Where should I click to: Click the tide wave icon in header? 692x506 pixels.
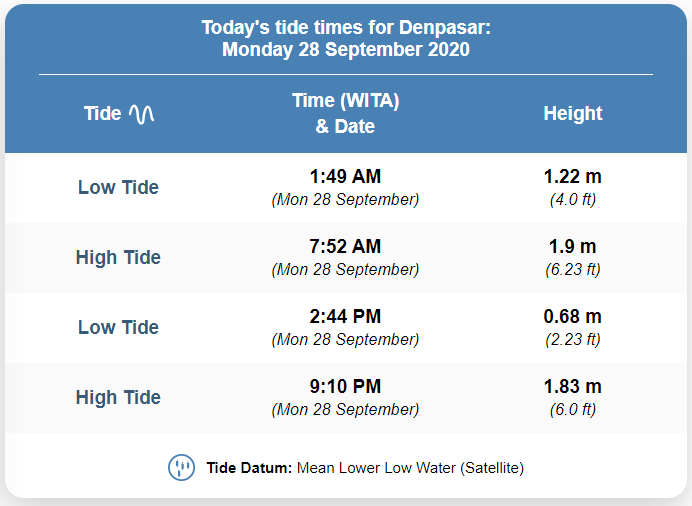click(141, 114)
